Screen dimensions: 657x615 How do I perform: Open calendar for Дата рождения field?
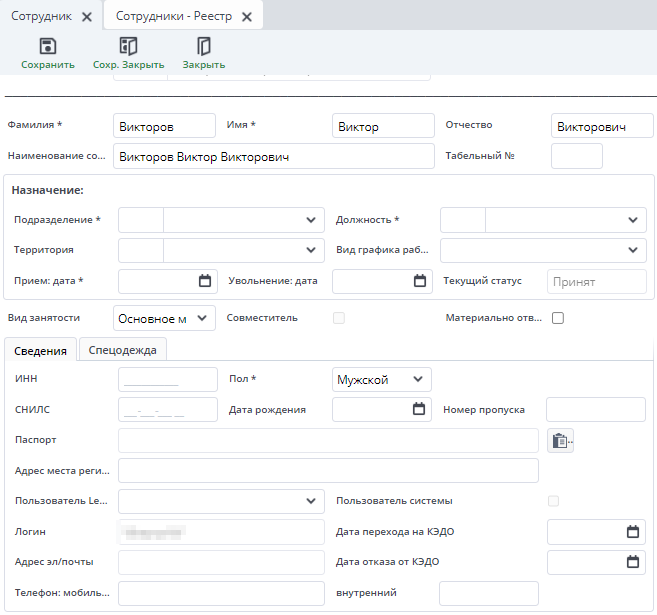[419, 409]
